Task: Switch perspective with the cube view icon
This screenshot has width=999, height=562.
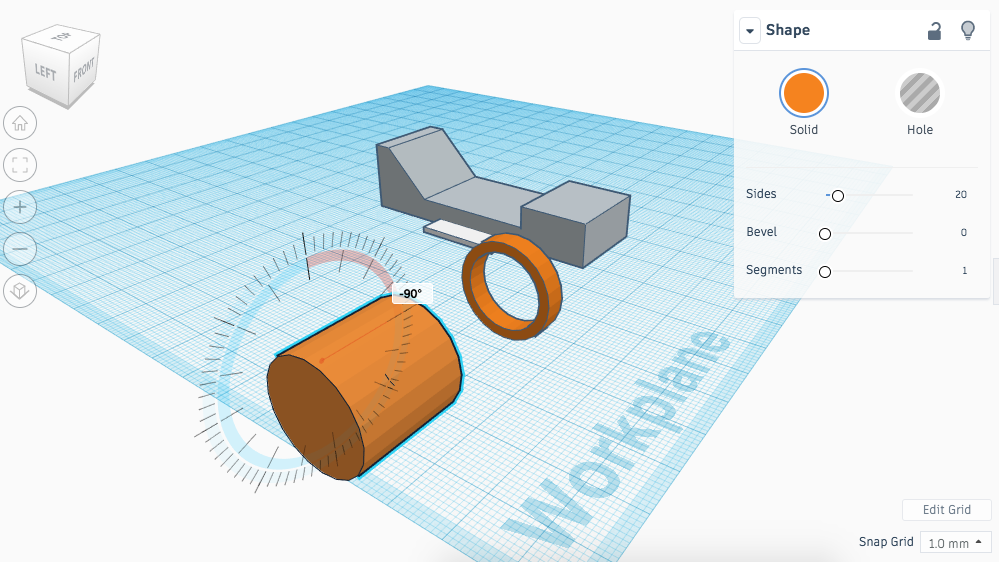Action: point(20,291)
